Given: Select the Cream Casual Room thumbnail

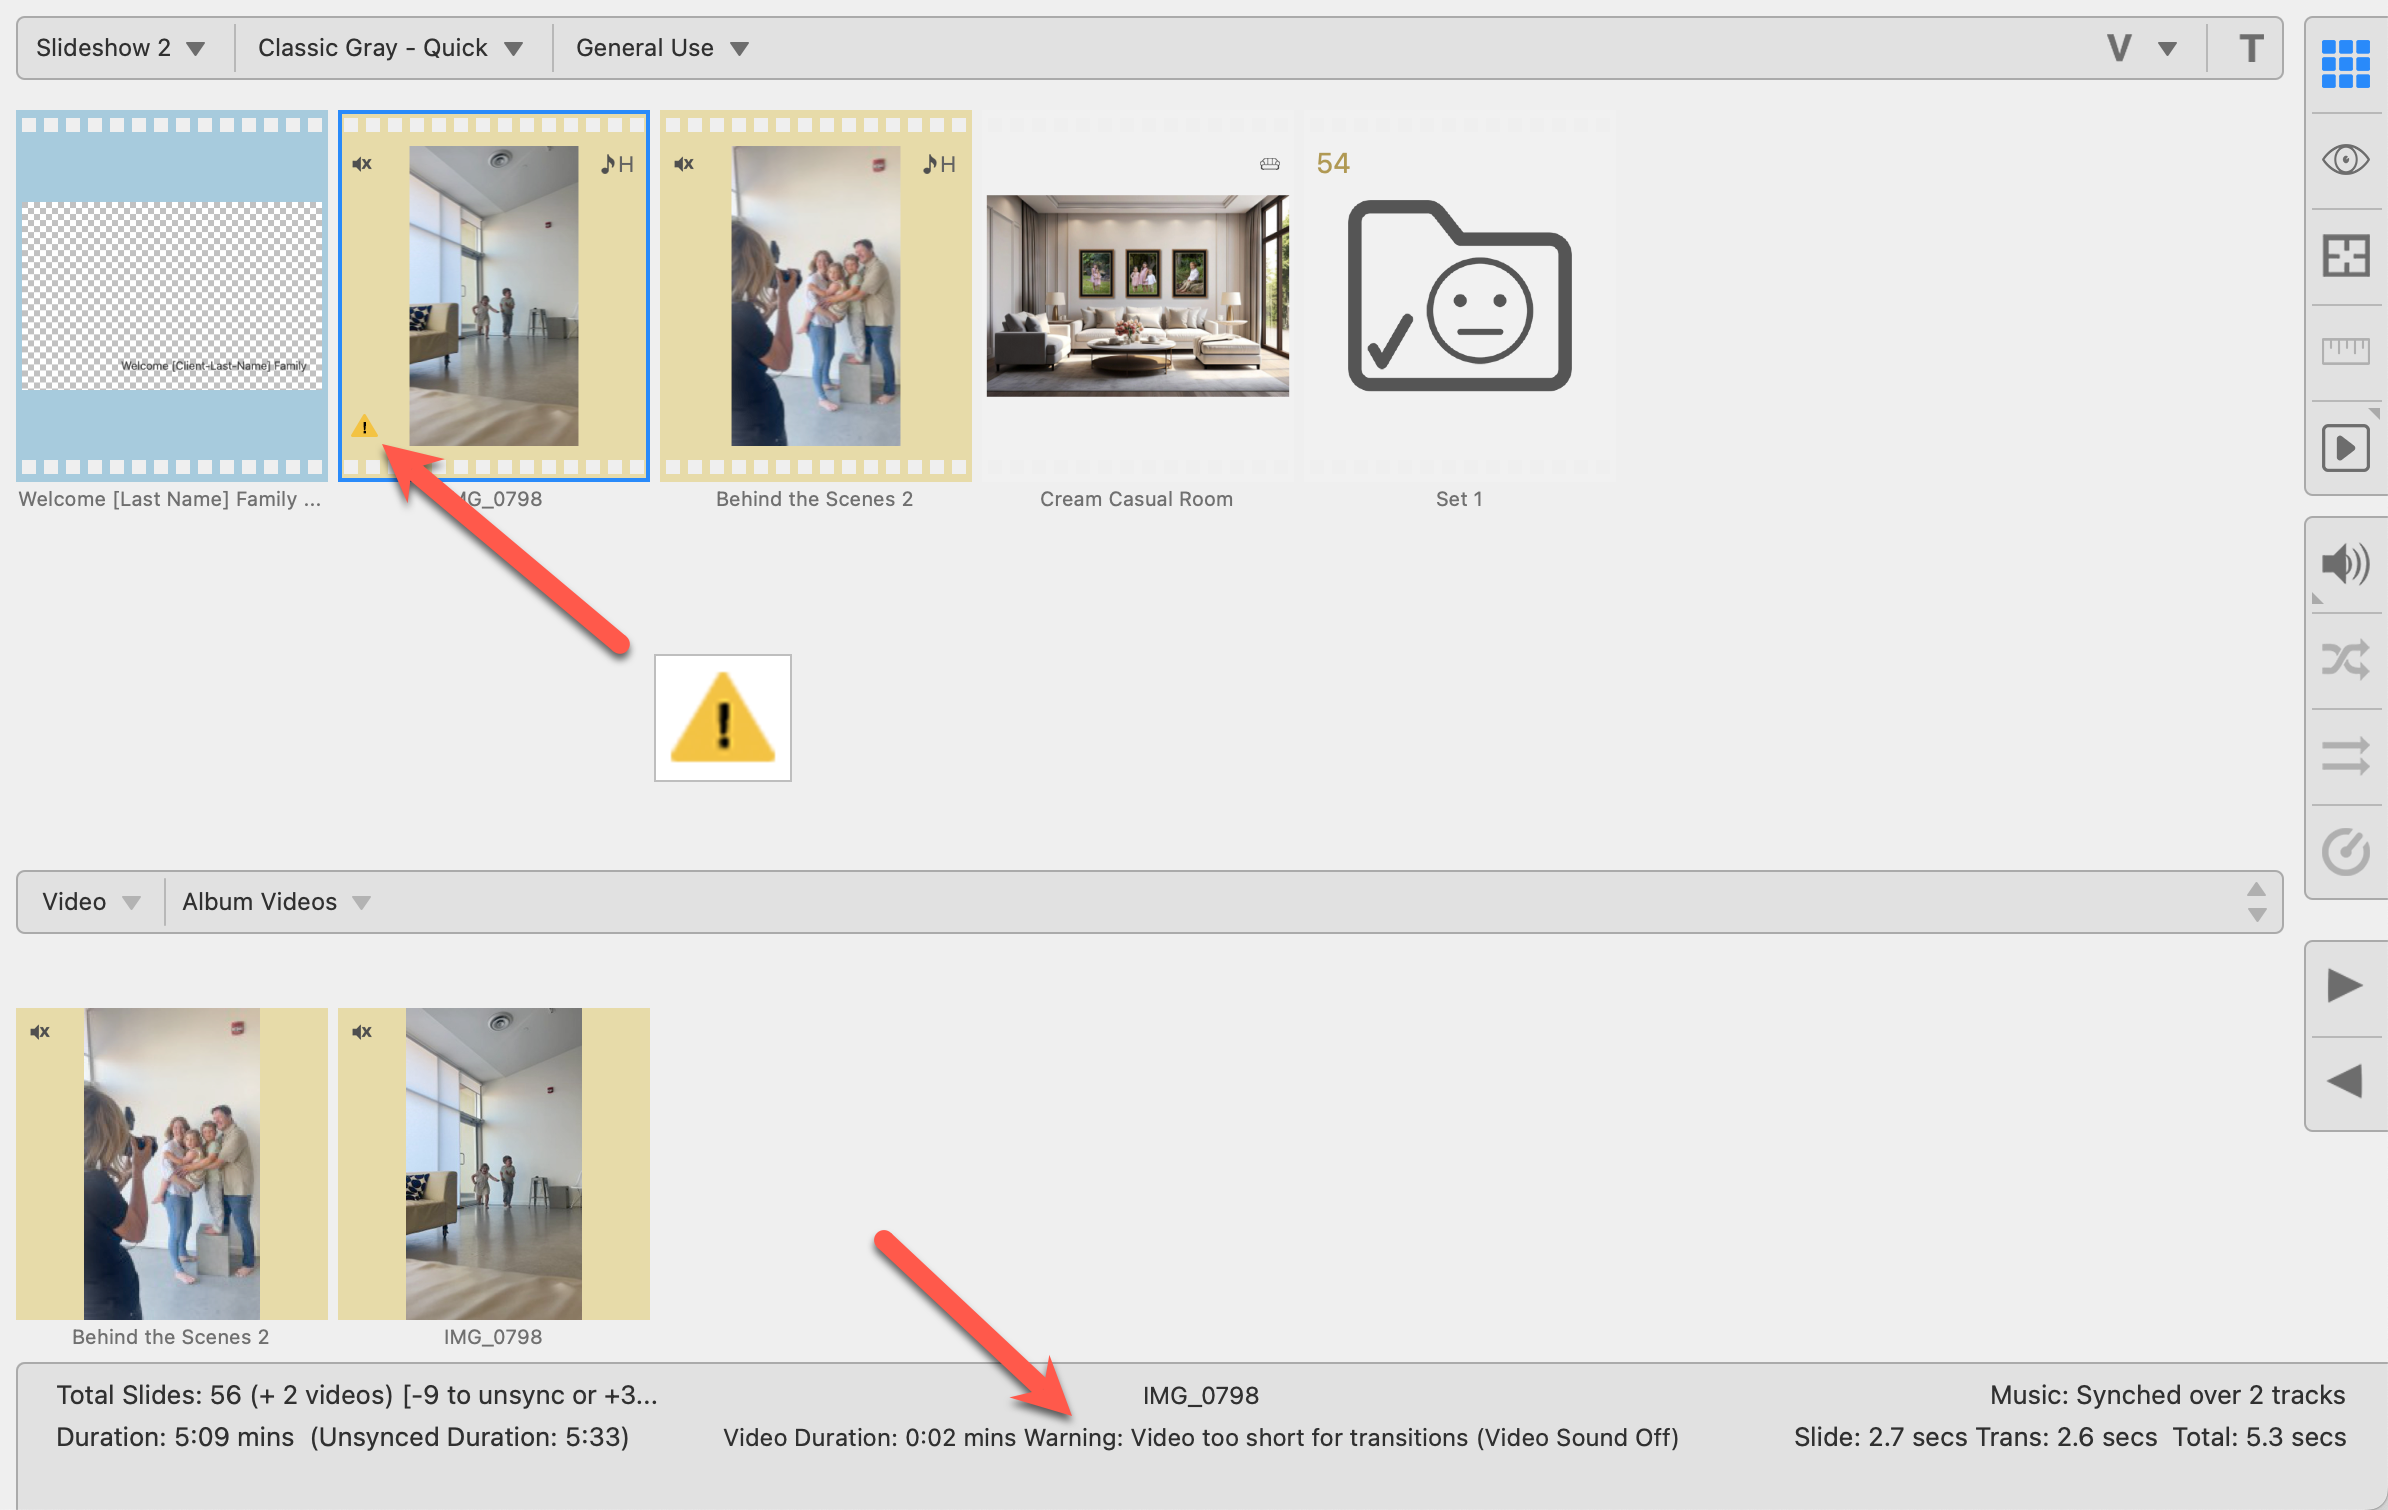Looking at the screenshot, I should [1137, 296].
